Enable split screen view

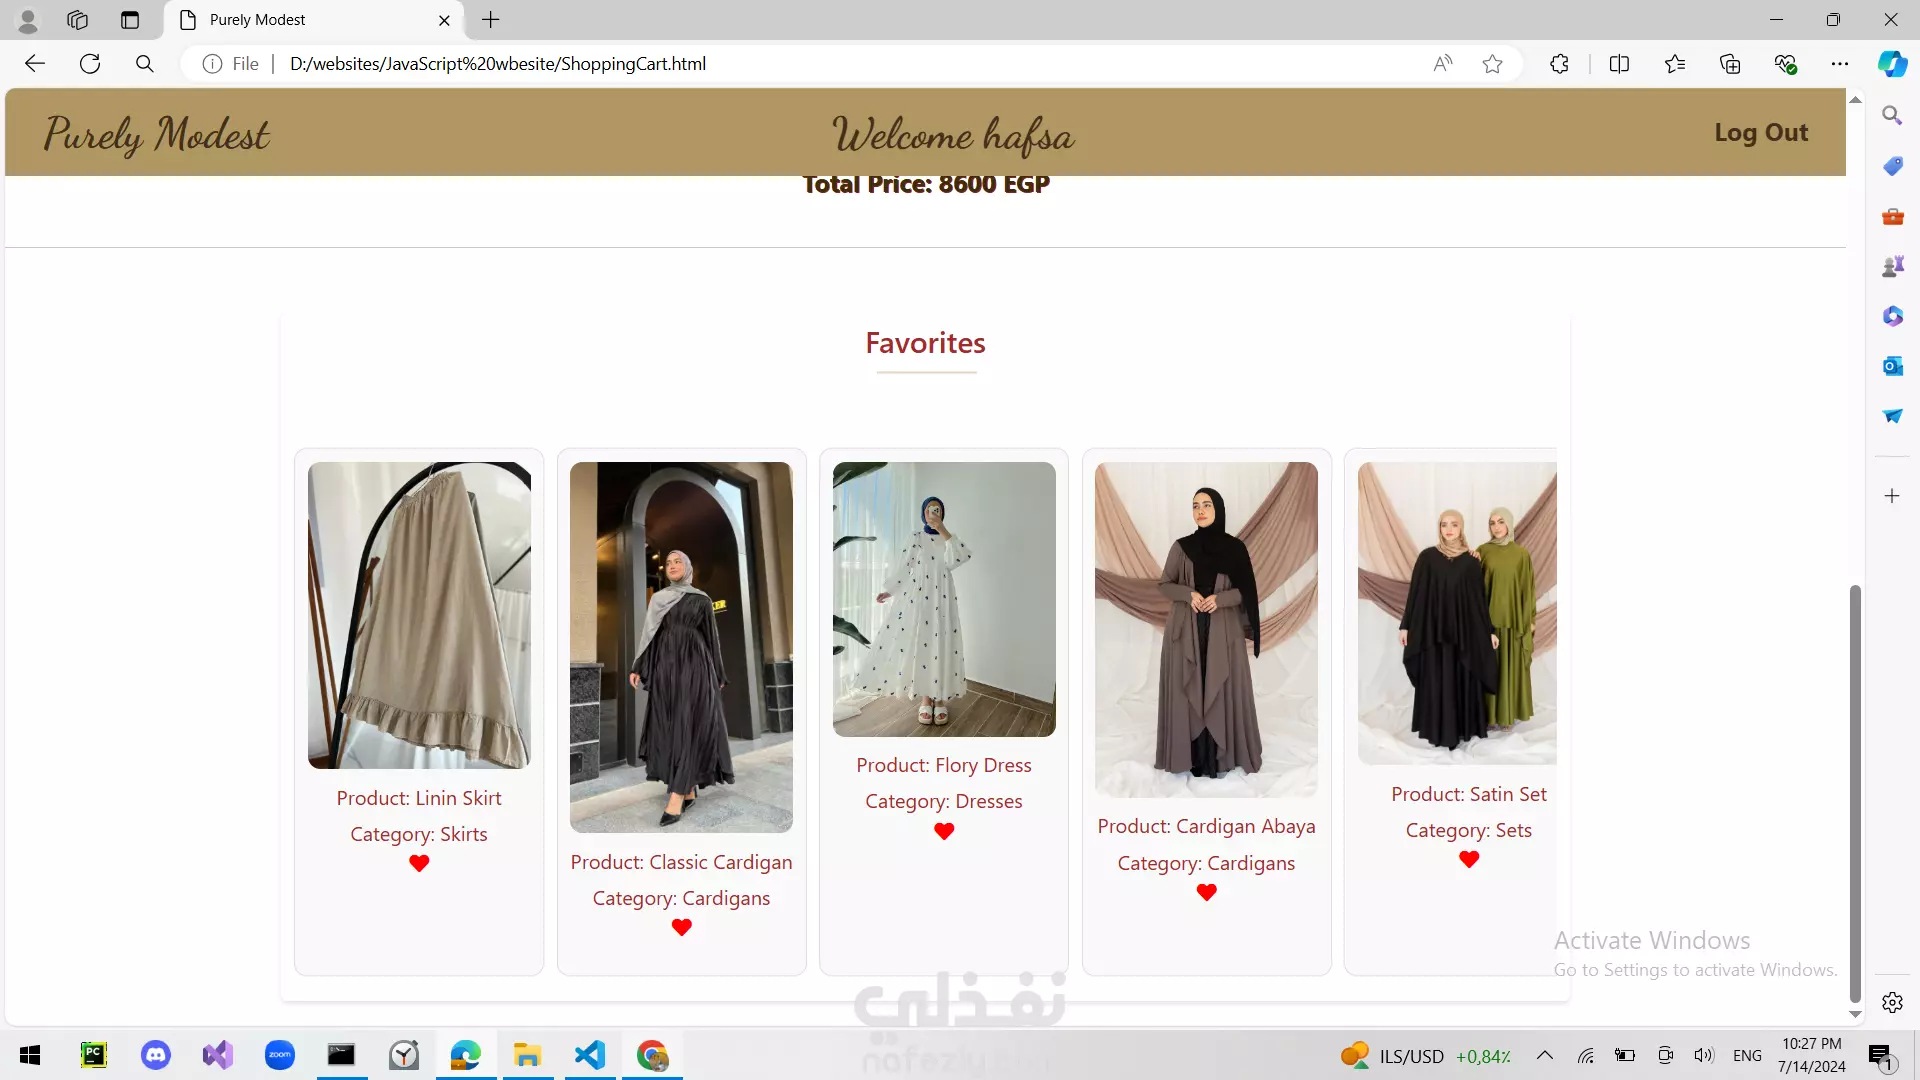(x=1620, y=64)
